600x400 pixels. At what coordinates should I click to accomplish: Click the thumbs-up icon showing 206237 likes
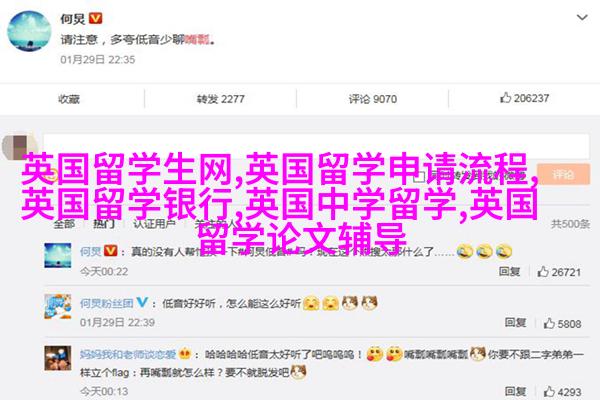(505, 98)
